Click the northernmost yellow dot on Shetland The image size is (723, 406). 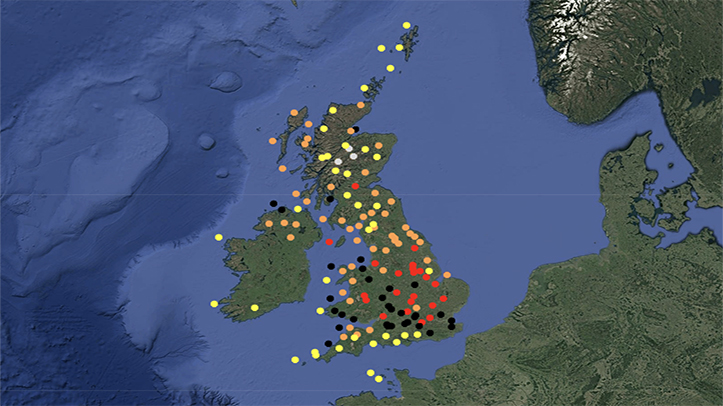point(406,25)
